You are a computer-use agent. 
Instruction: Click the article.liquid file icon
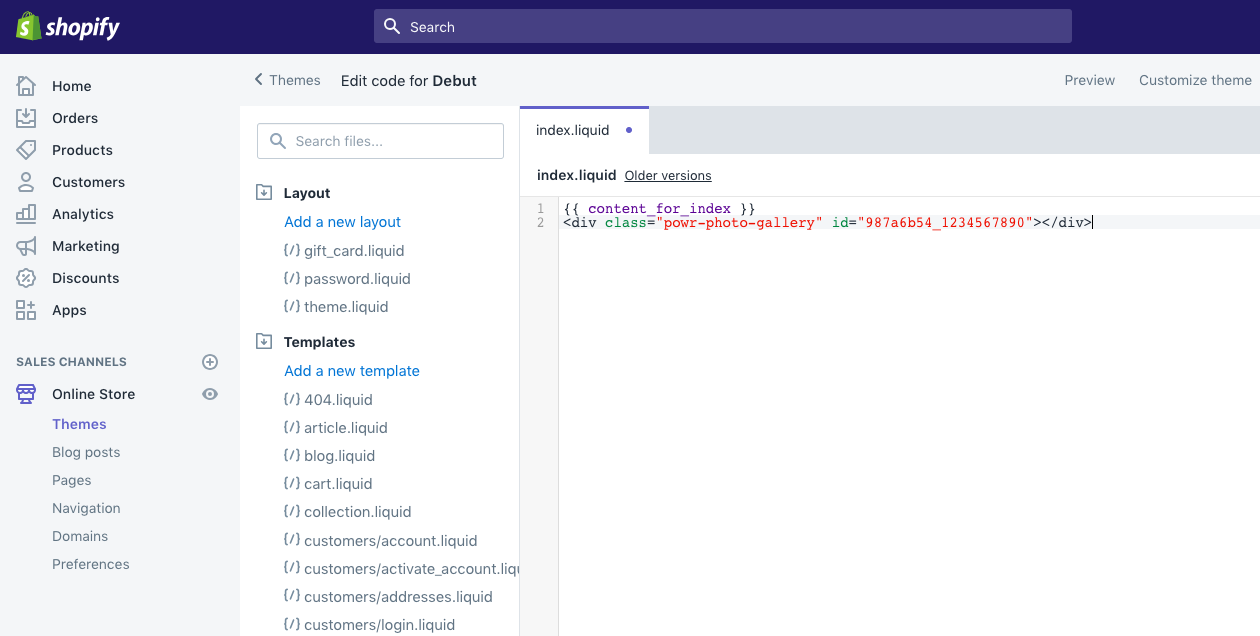click(x=291, y=427)
